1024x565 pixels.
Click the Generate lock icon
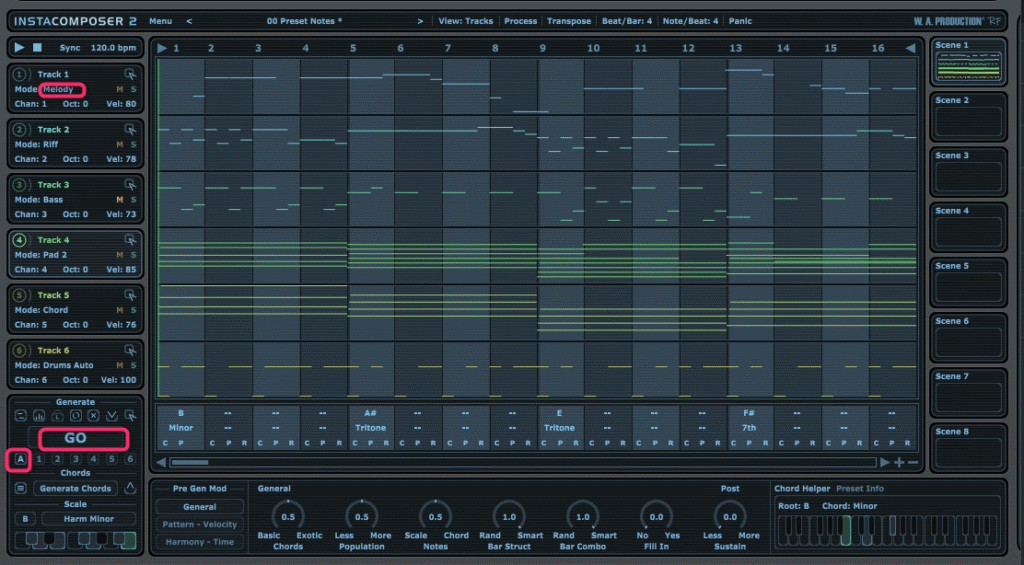[57, 415]
